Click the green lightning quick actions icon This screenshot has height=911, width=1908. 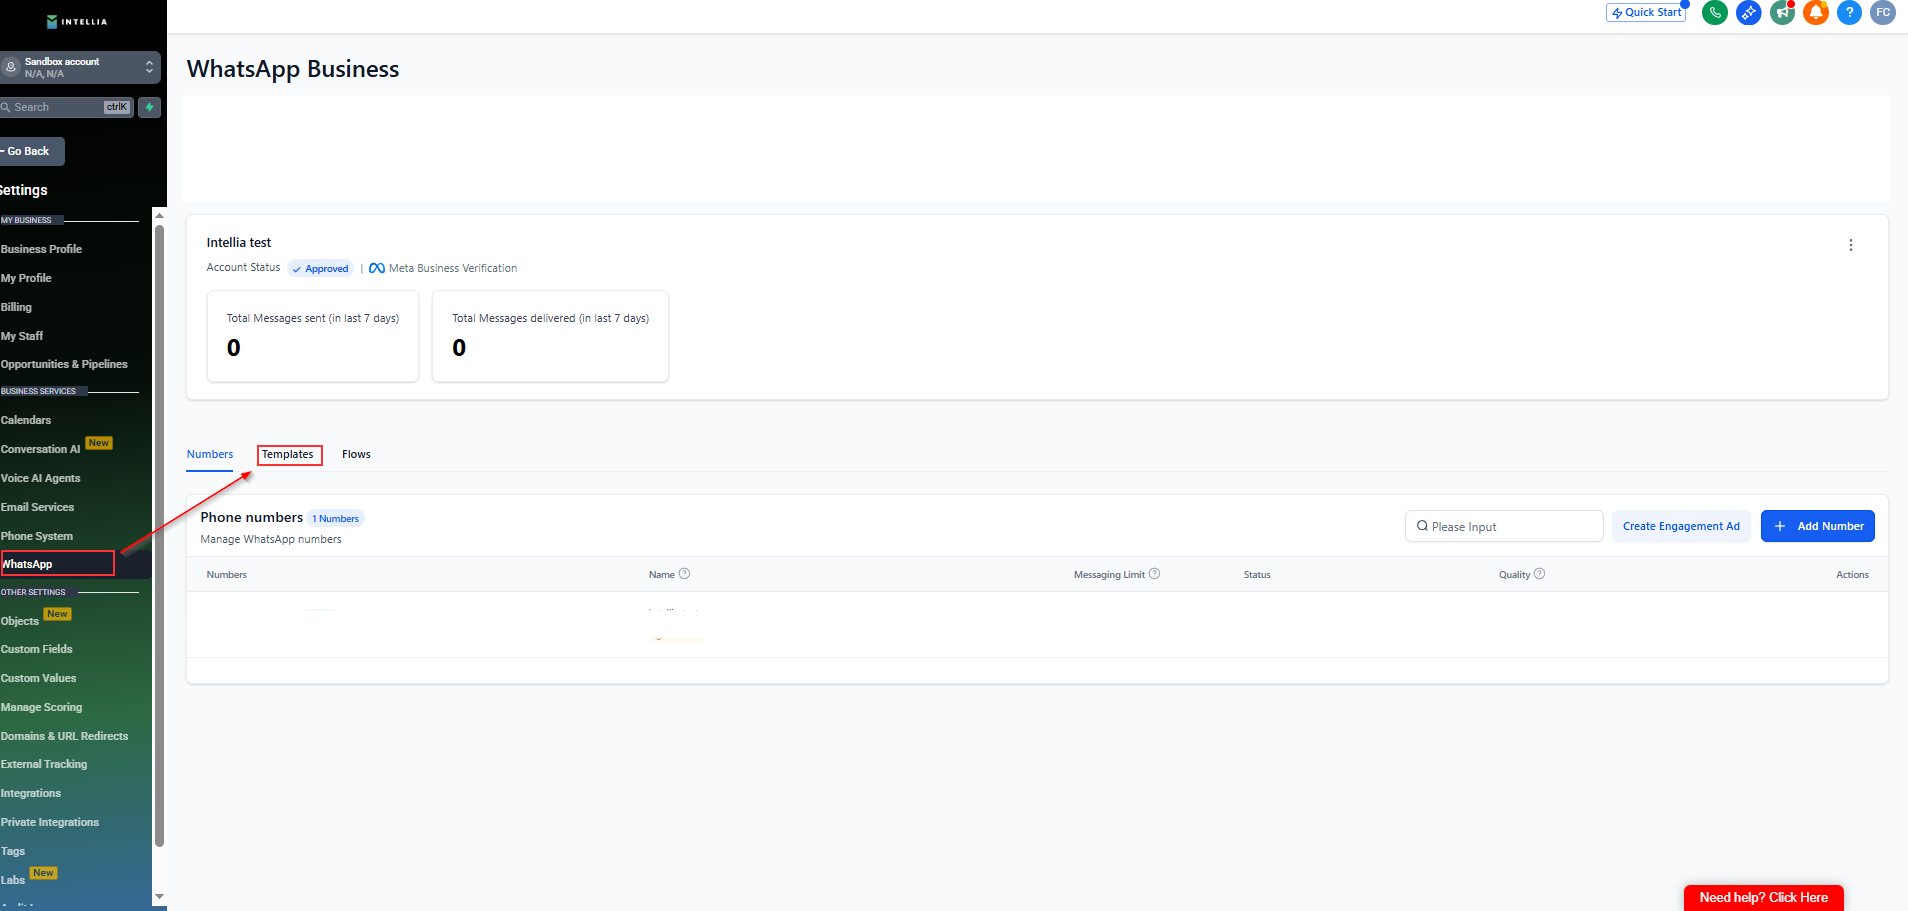point(150,107)
